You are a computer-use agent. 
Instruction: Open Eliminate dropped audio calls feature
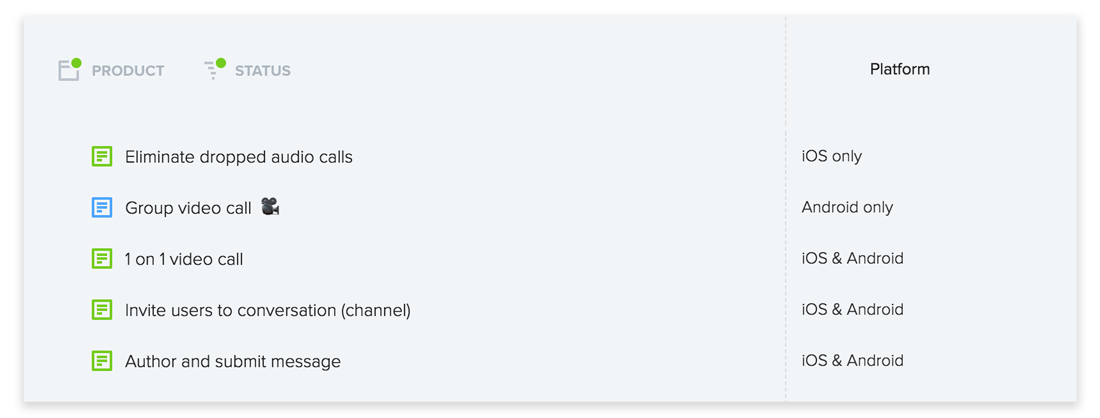coord(239,157)
